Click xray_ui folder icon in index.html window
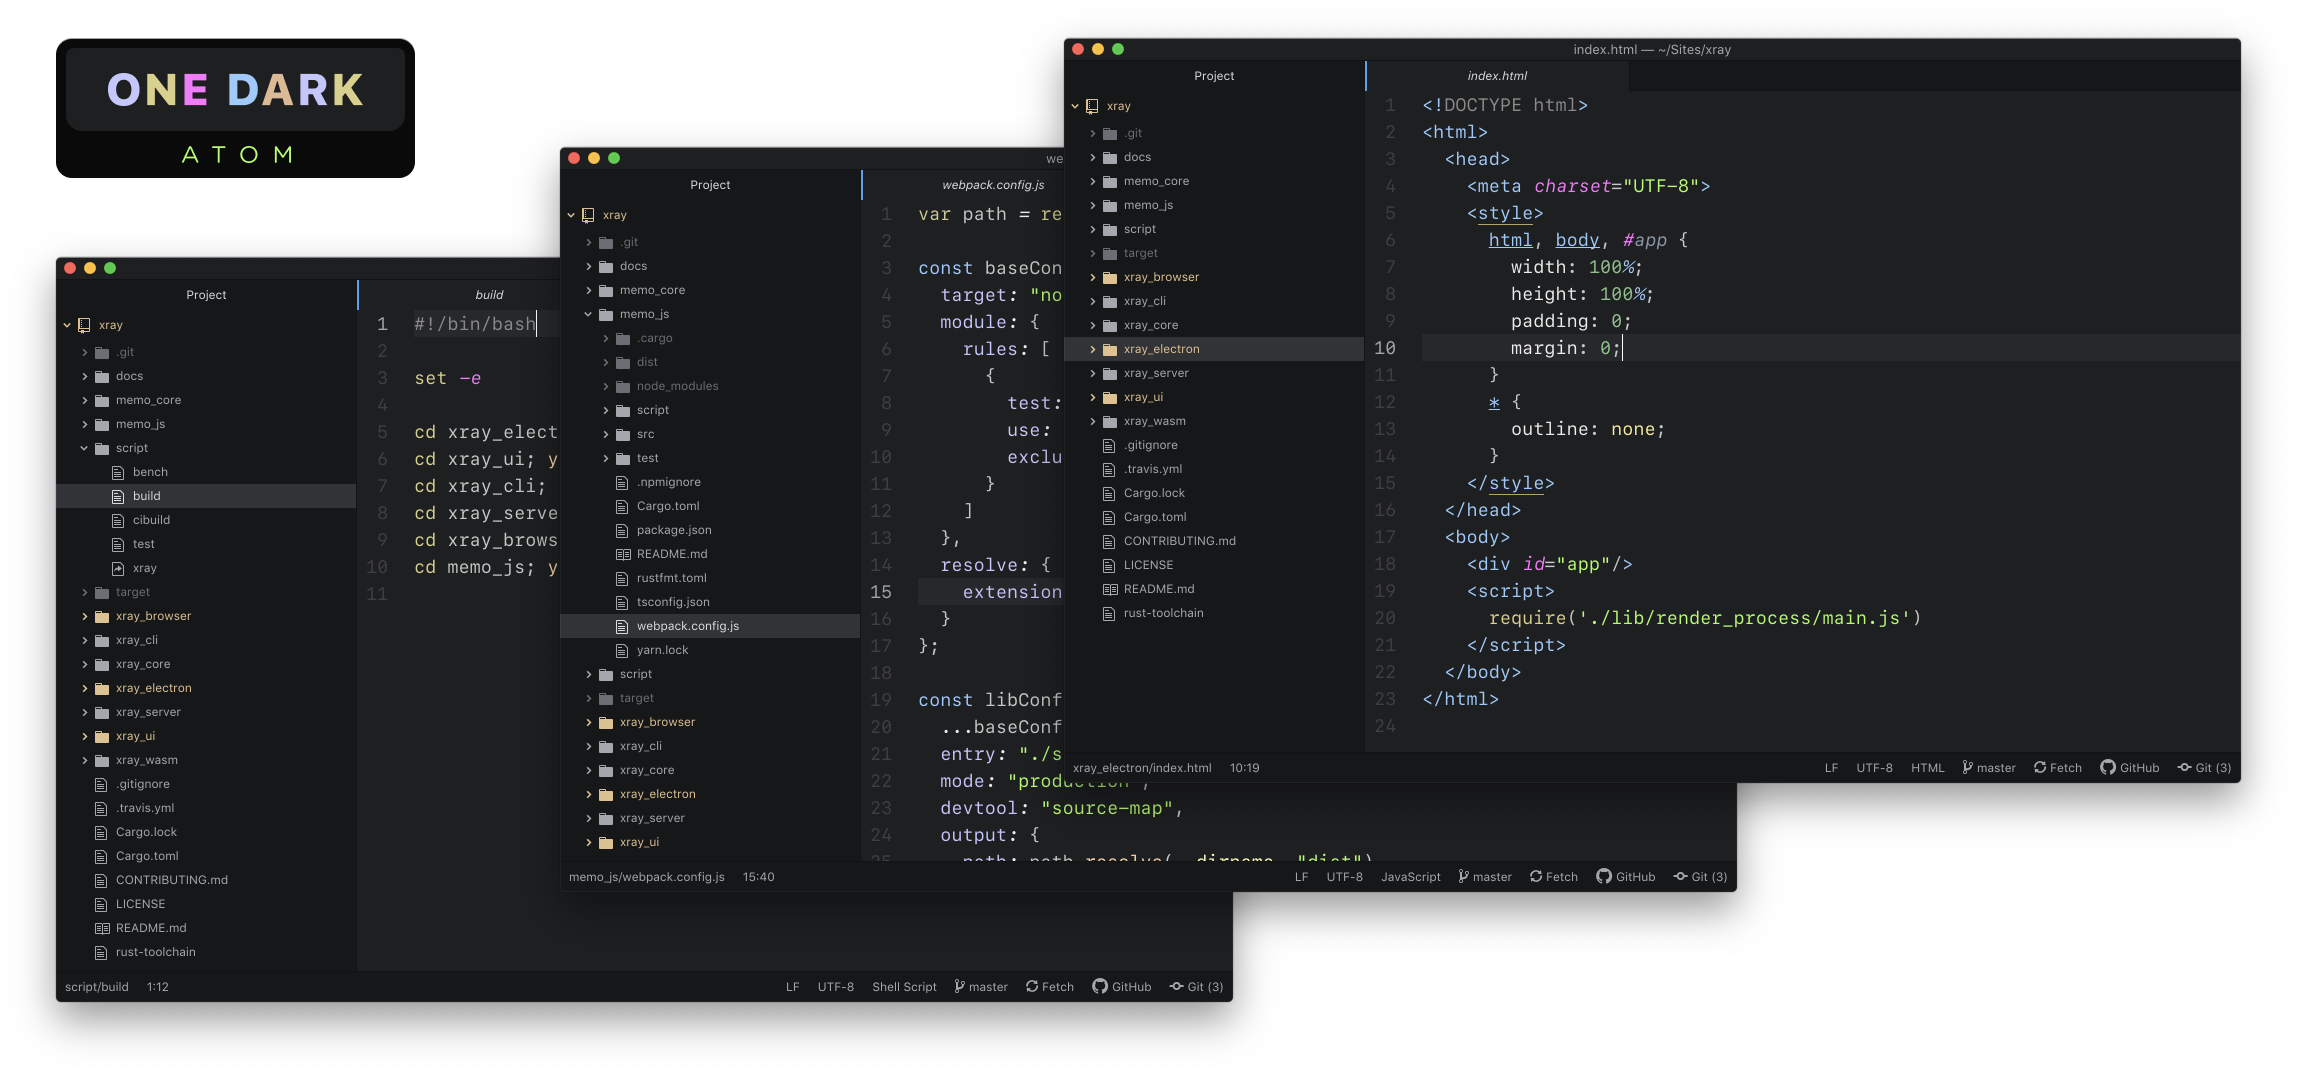The height and width of the screenshot is (1076, 2297). click(1109, 397)
